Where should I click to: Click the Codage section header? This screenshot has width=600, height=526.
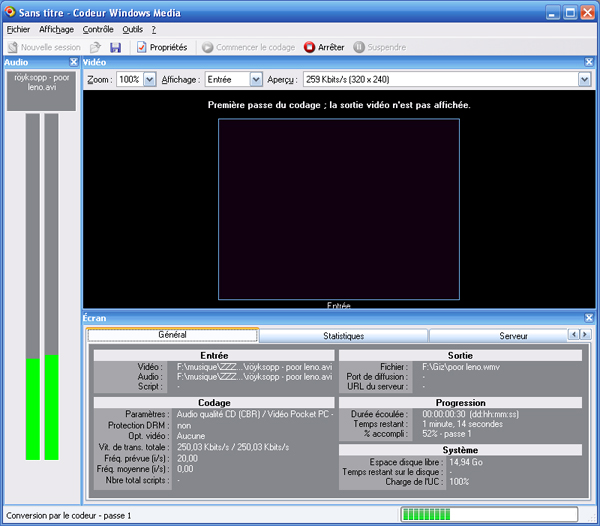point(214,402)
